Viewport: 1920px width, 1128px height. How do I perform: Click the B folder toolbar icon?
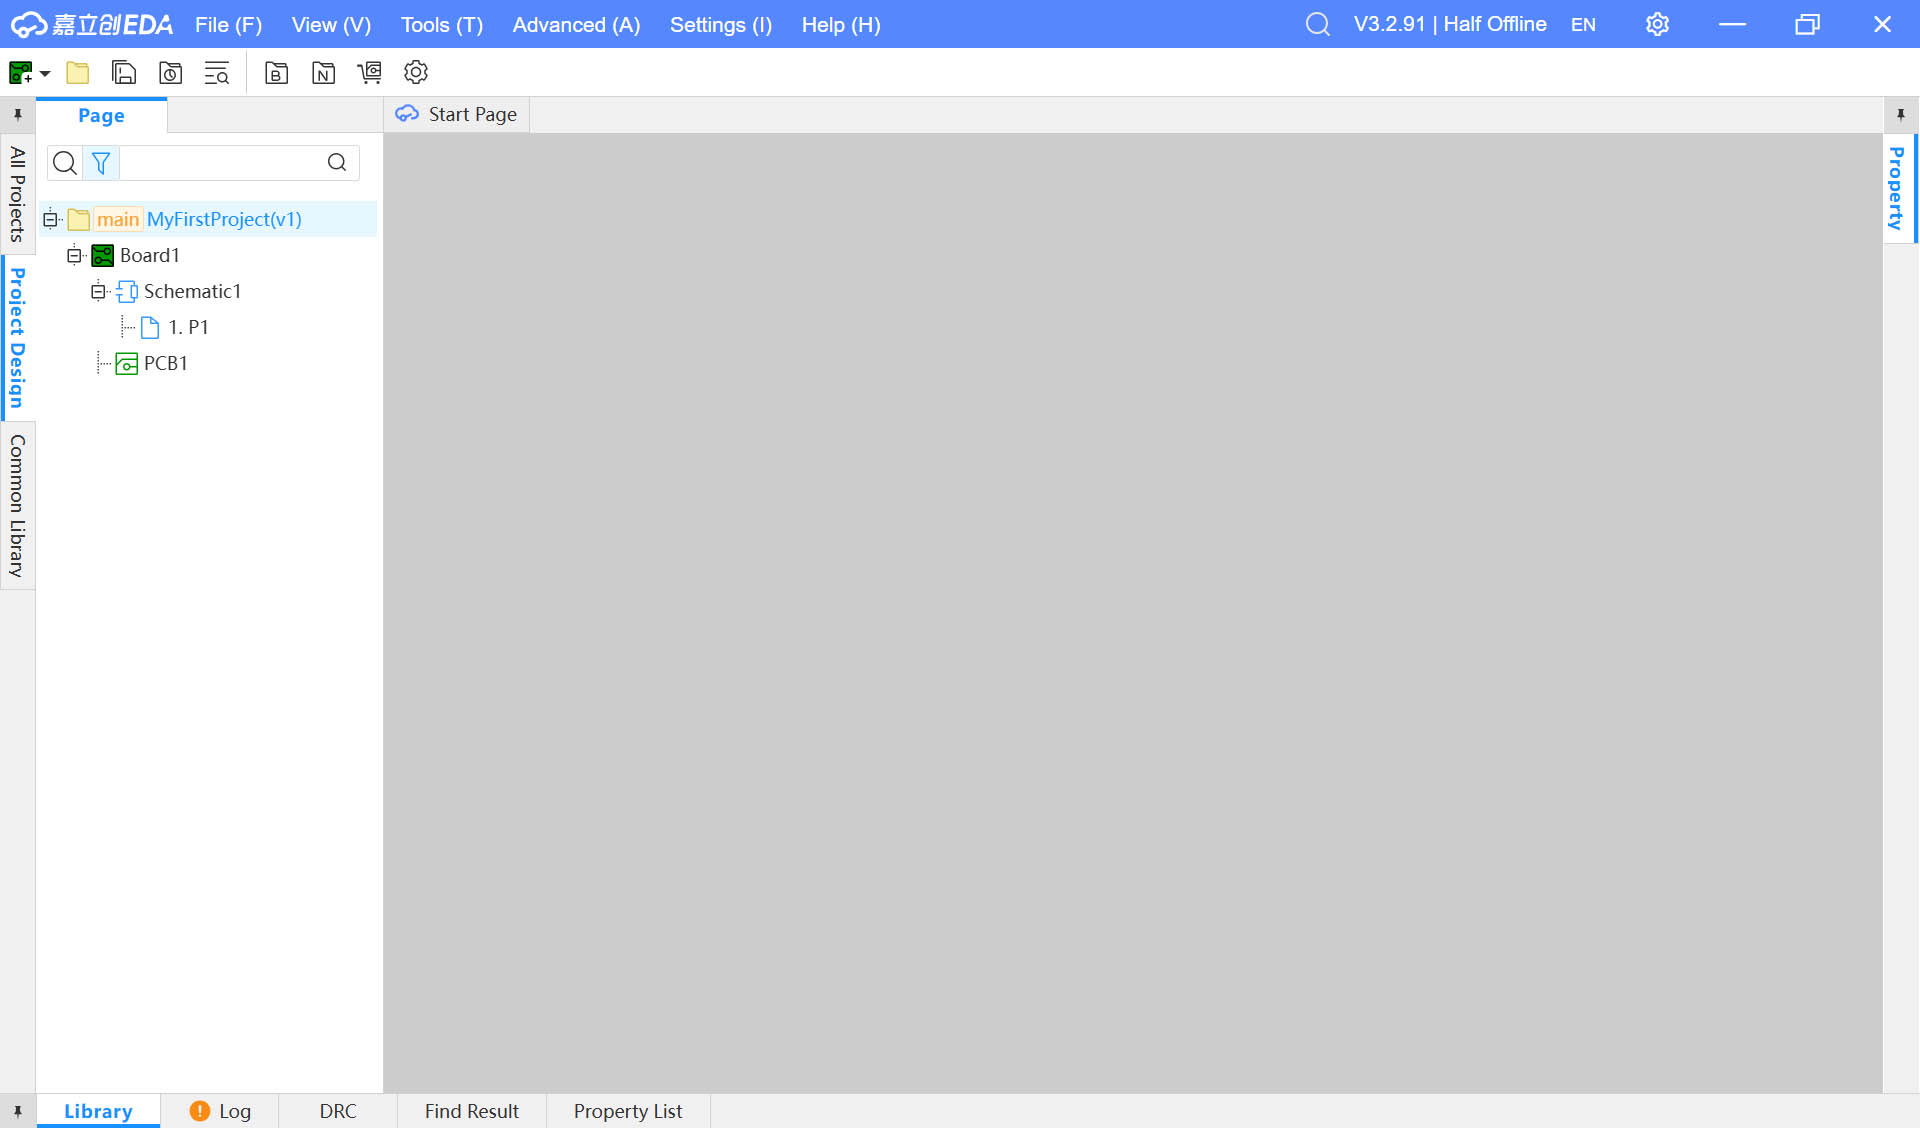(x=276, y=73)
